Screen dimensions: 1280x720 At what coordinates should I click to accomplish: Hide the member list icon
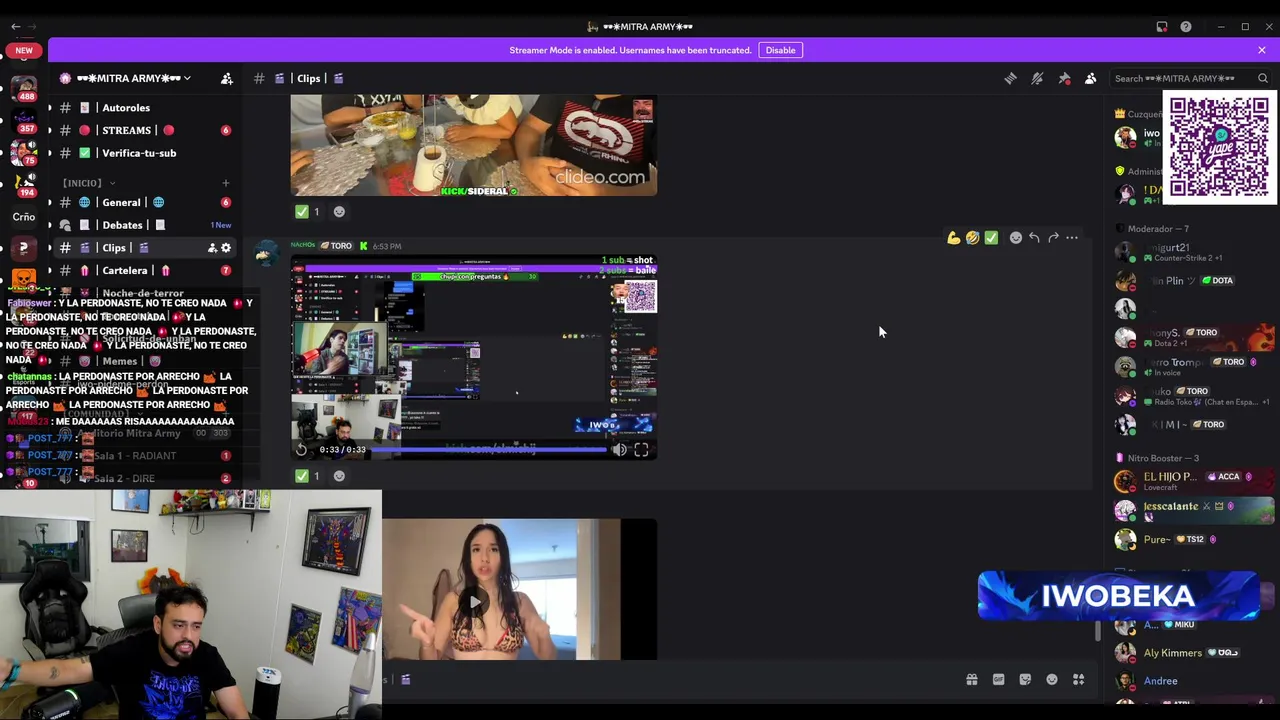[1091, 78]
